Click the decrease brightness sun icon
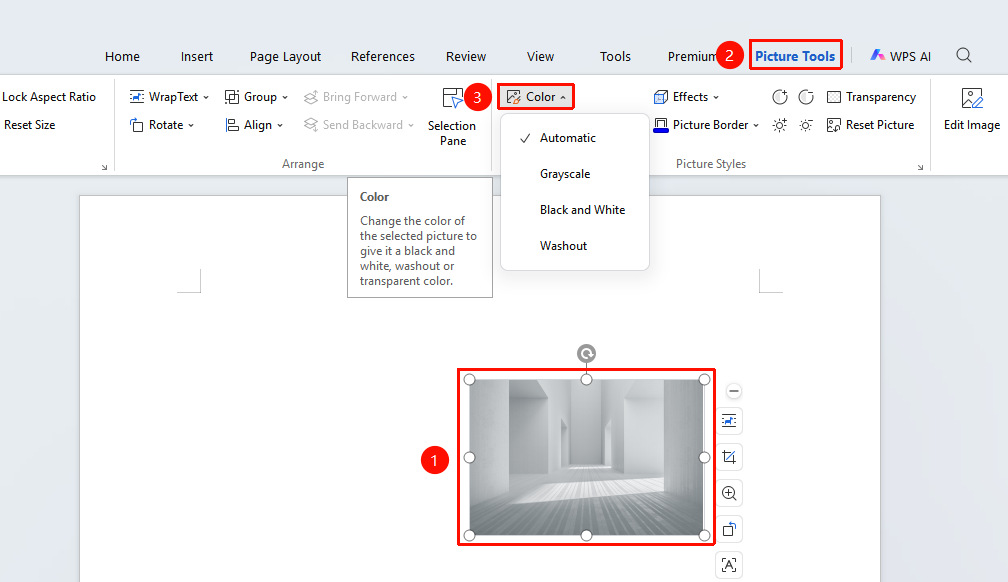 click(806, 125)
